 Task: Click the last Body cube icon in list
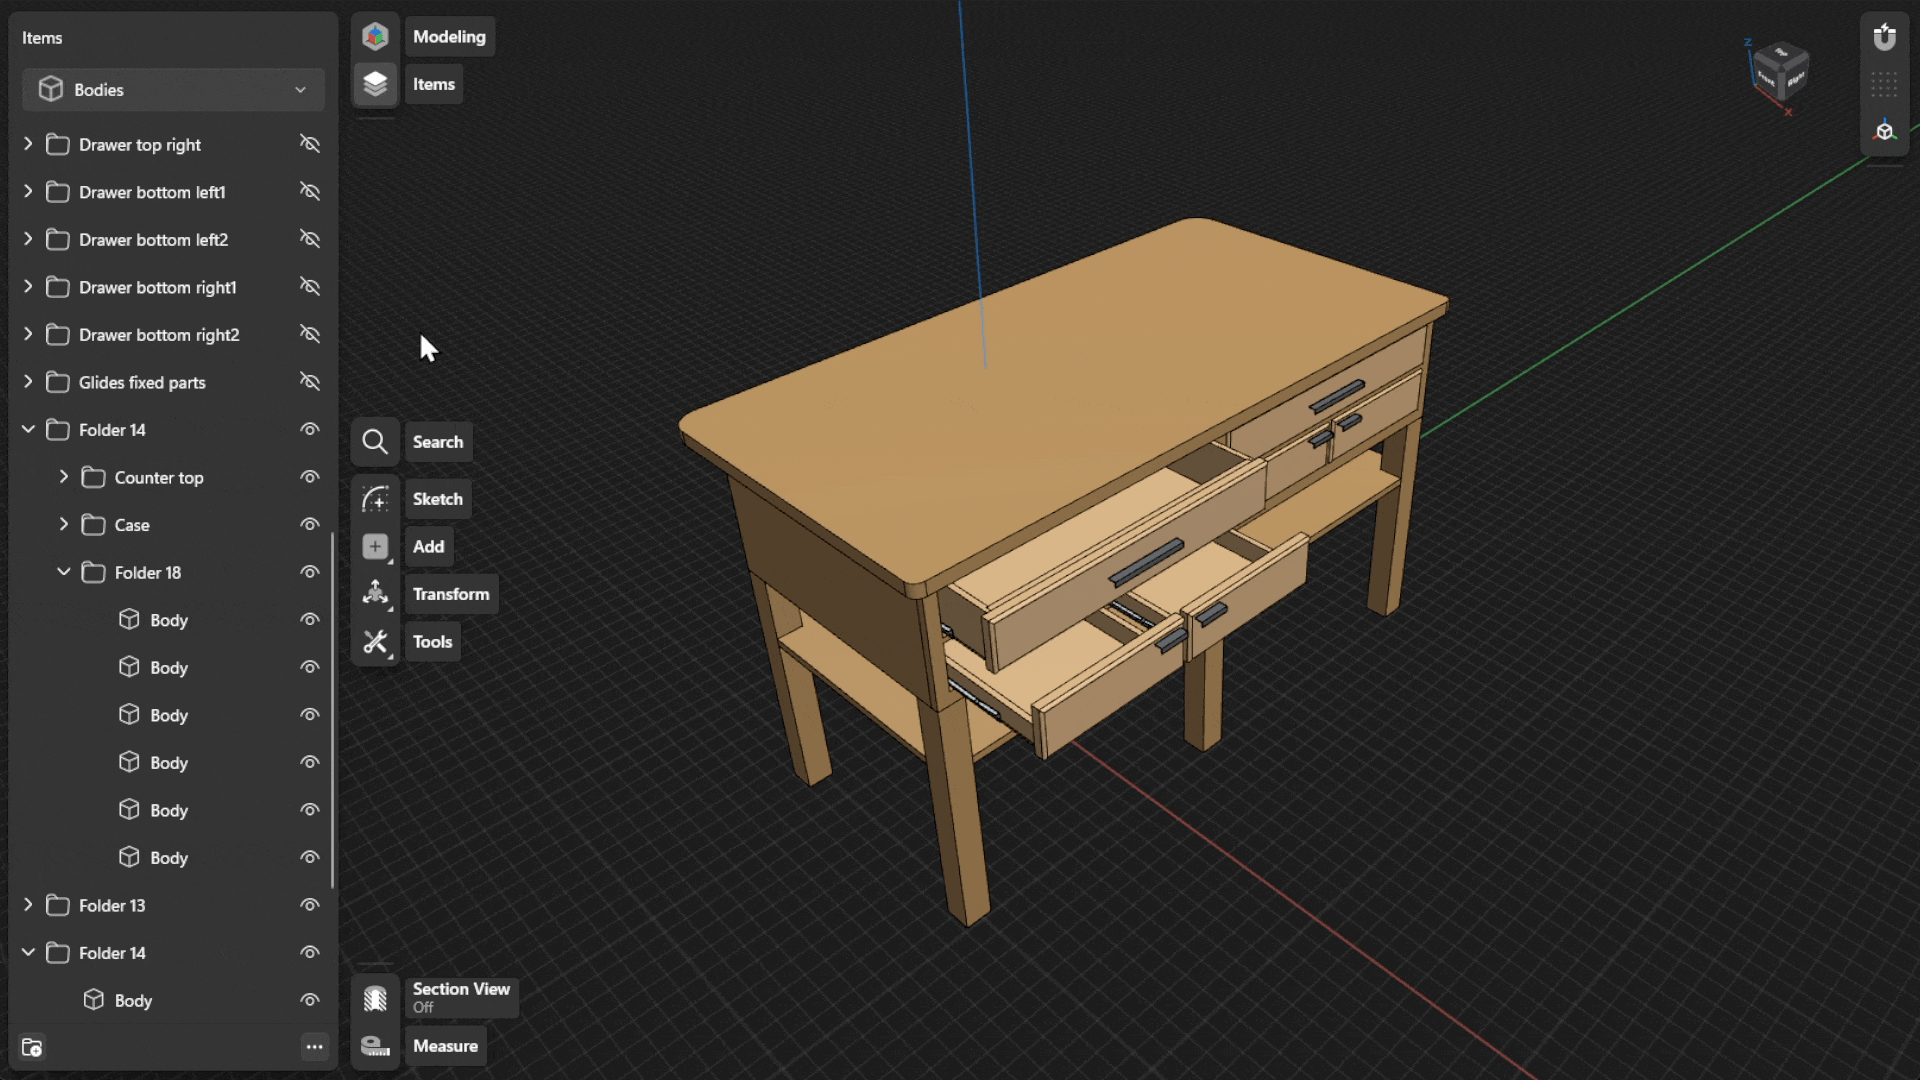coord(94,1000)
